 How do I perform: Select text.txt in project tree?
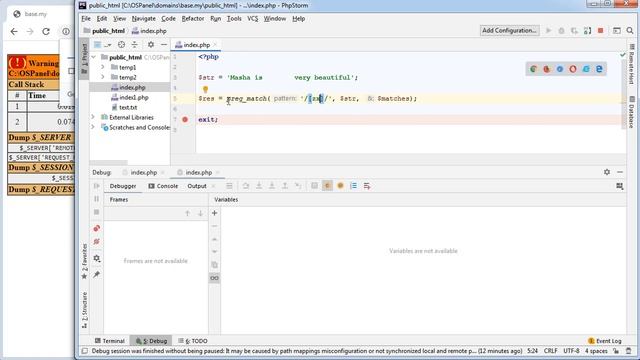coord(124,107)
